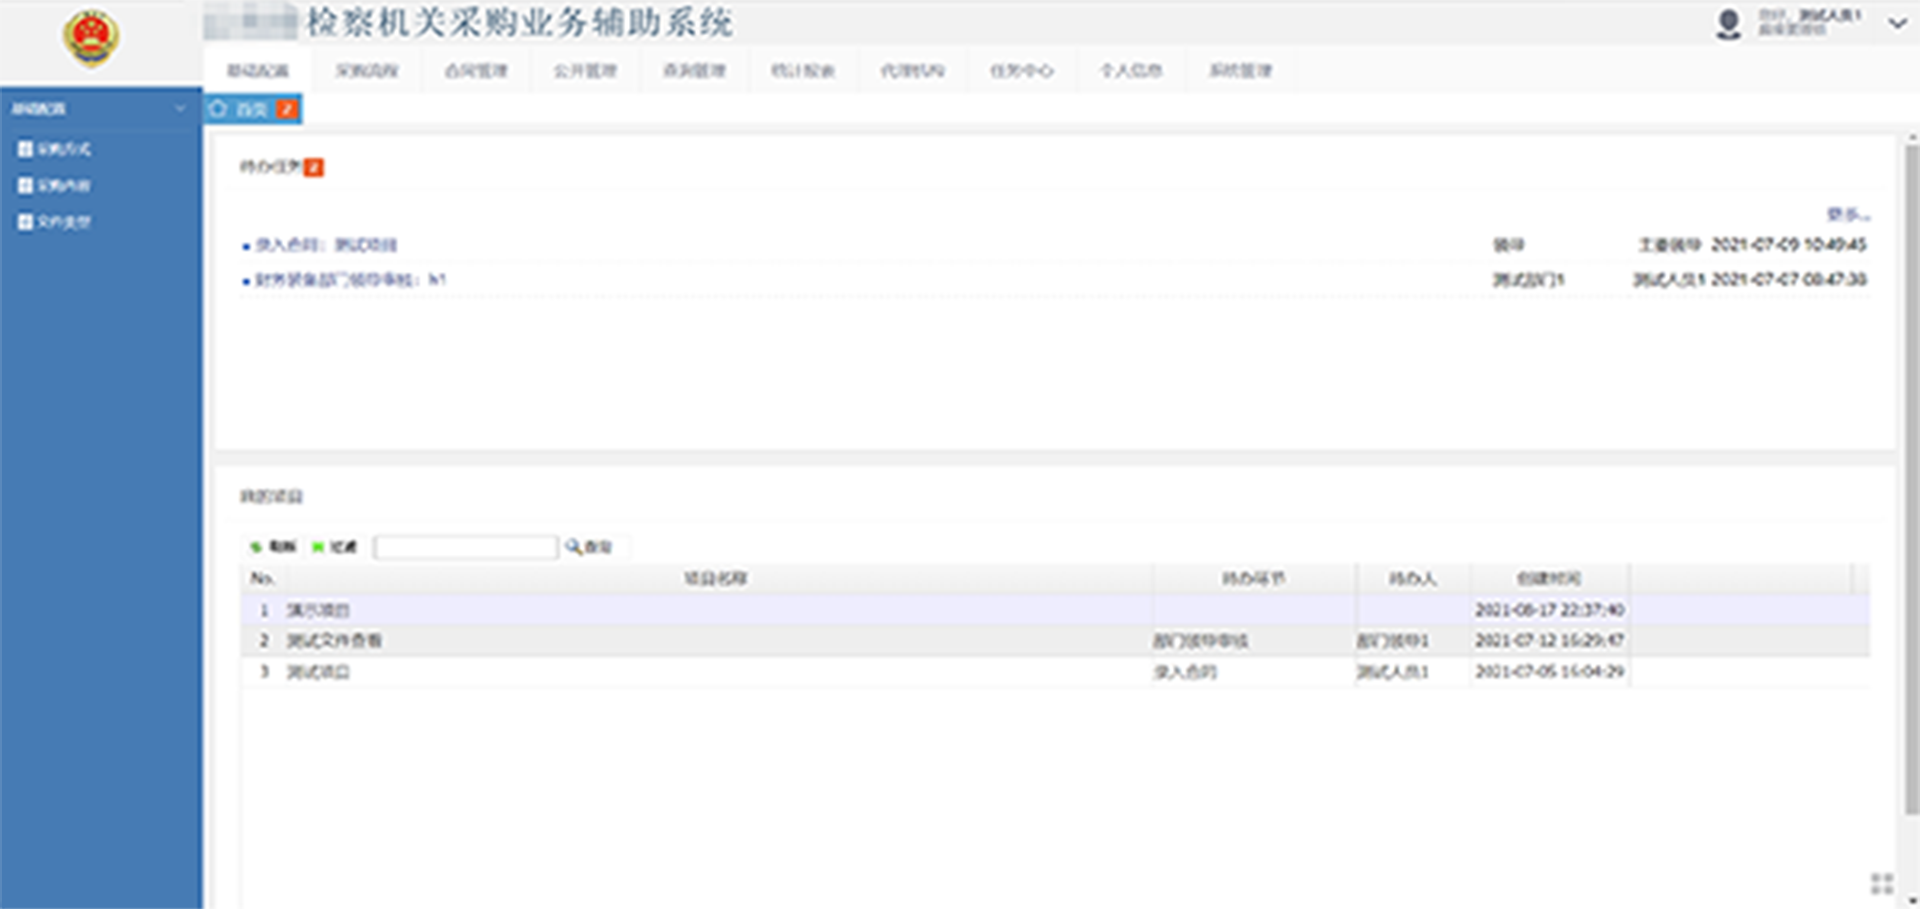
Task: Click the plus icon beside 采购方式
Action: tap(25, 149)
